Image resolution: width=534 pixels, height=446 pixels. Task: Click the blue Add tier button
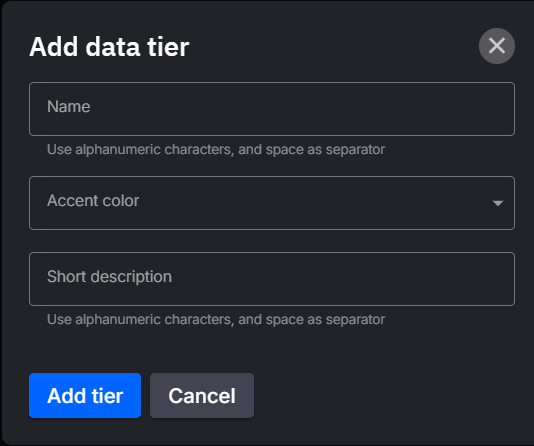(85, 395)
